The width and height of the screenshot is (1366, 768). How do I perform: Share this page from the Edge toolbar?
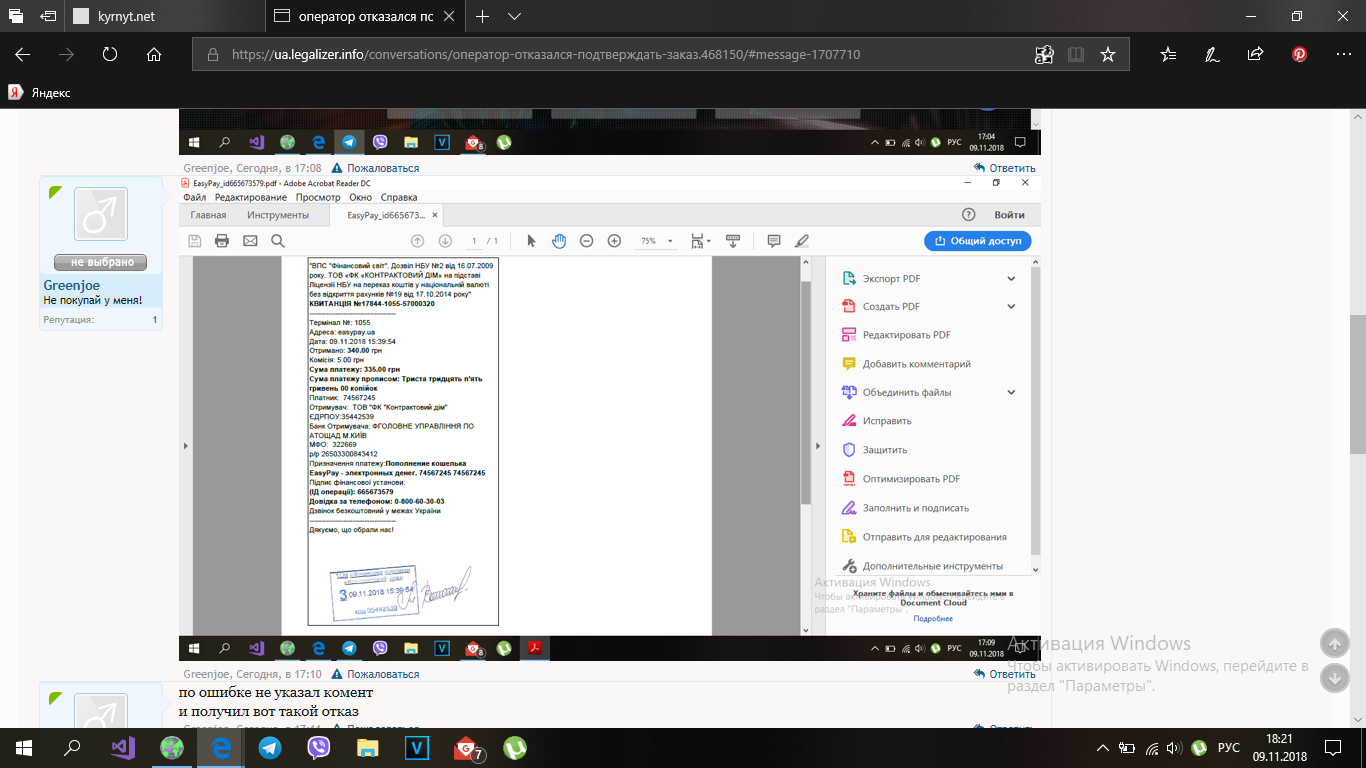point(1256,55)
